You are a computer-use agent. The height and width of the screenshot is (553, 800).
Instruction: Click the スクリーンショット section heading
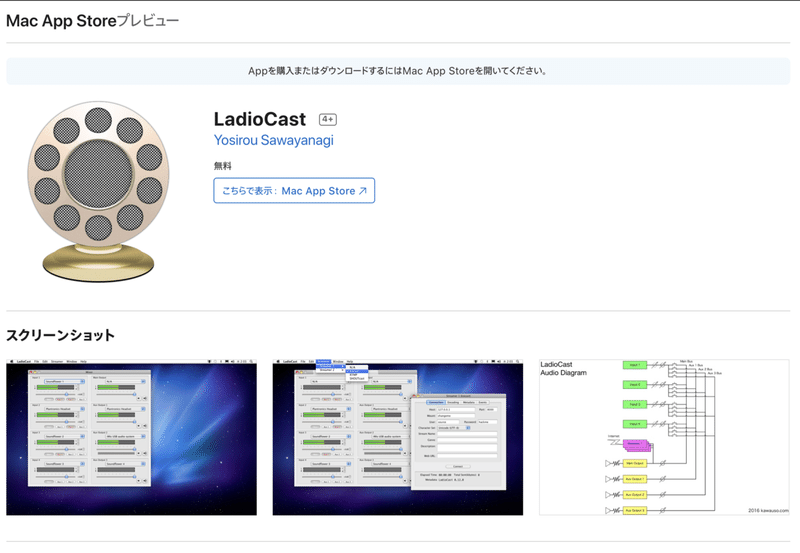pyautogui.click(x=60, y=335)
